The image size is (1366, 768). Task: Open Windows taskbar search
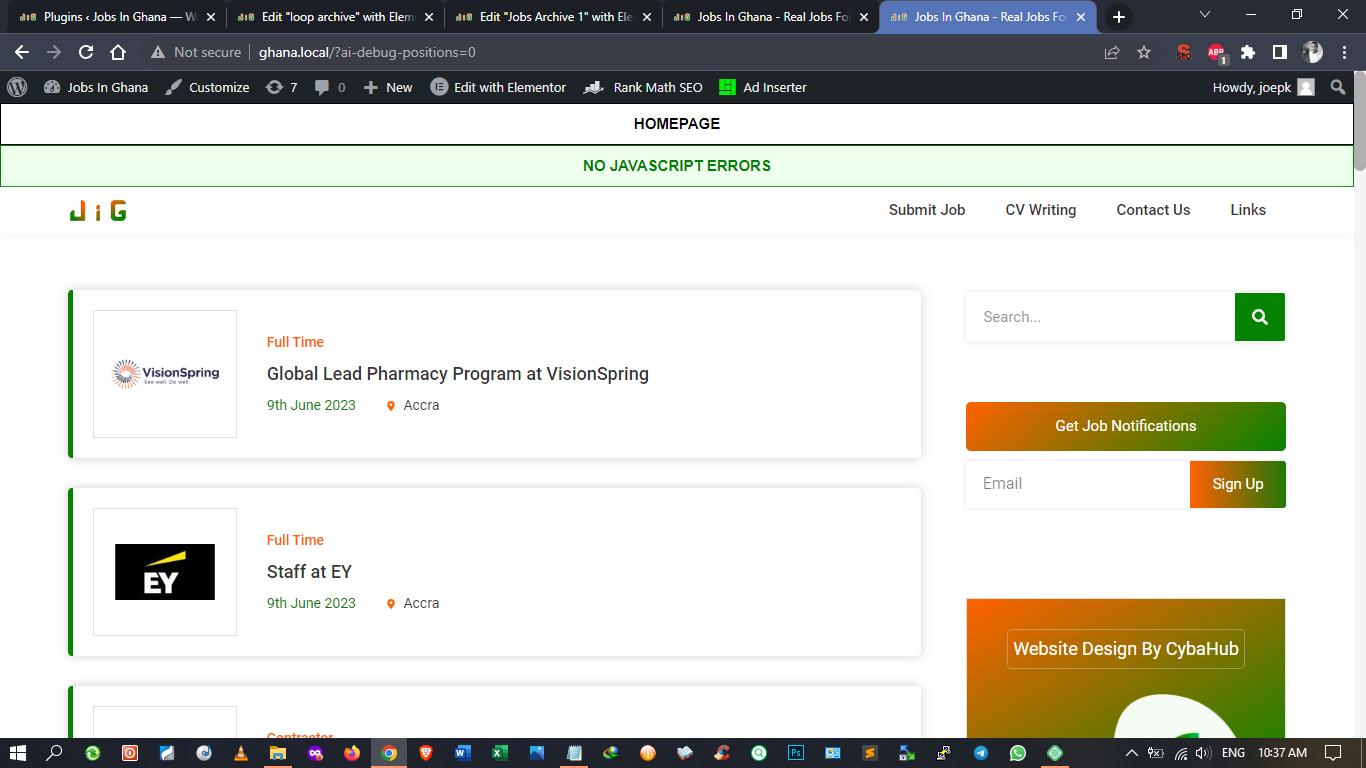[55, 753]
